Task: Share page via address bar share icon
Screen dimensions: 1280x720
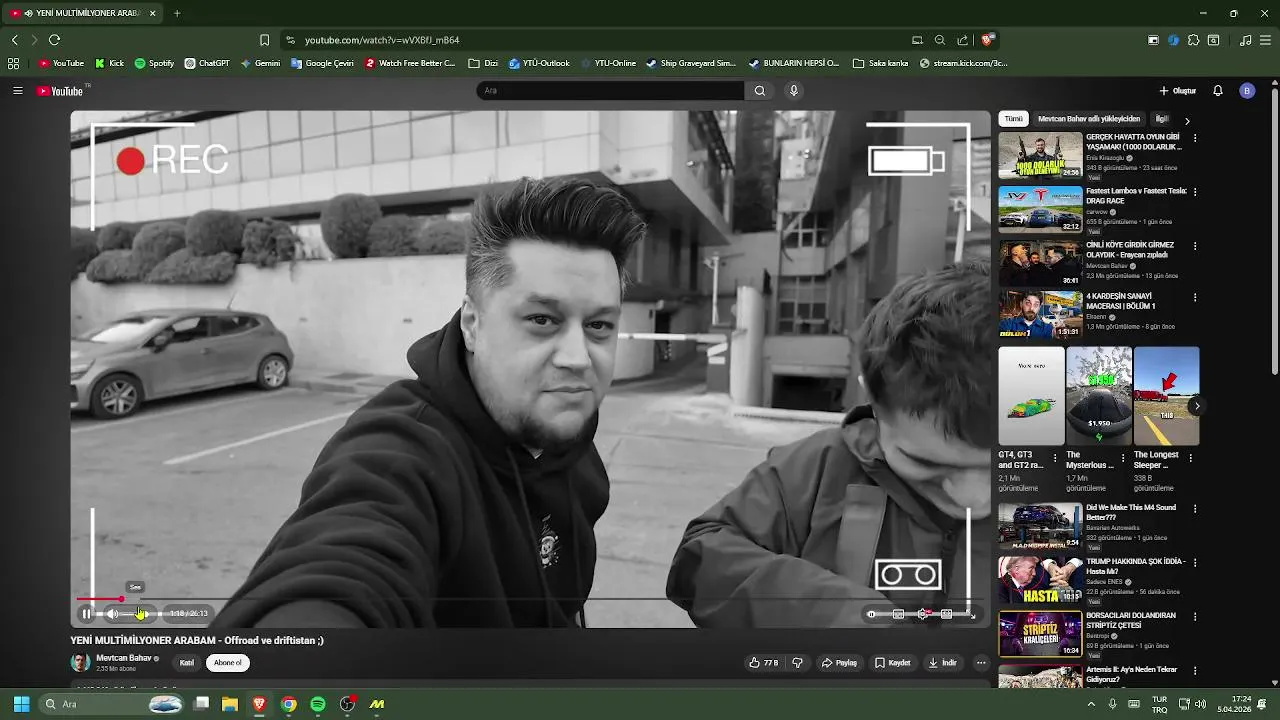Action: [962, 40]
